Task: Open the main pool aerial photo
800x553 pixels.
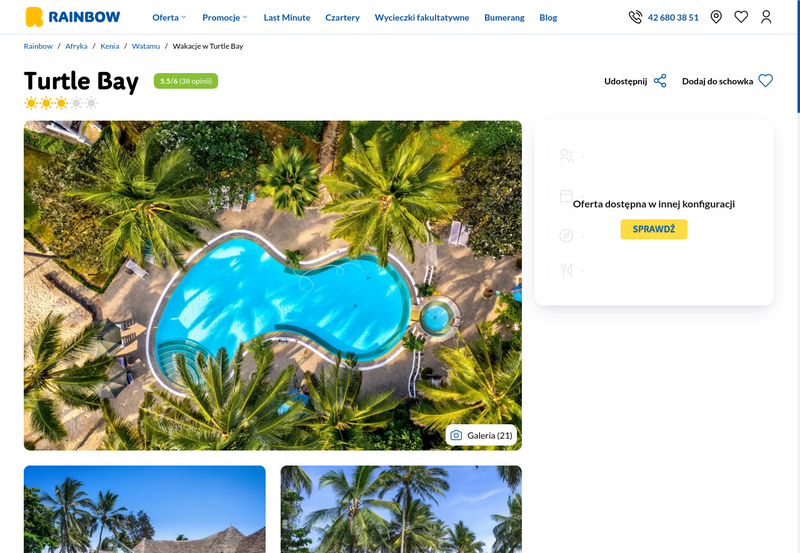Action: click(273, 285)
